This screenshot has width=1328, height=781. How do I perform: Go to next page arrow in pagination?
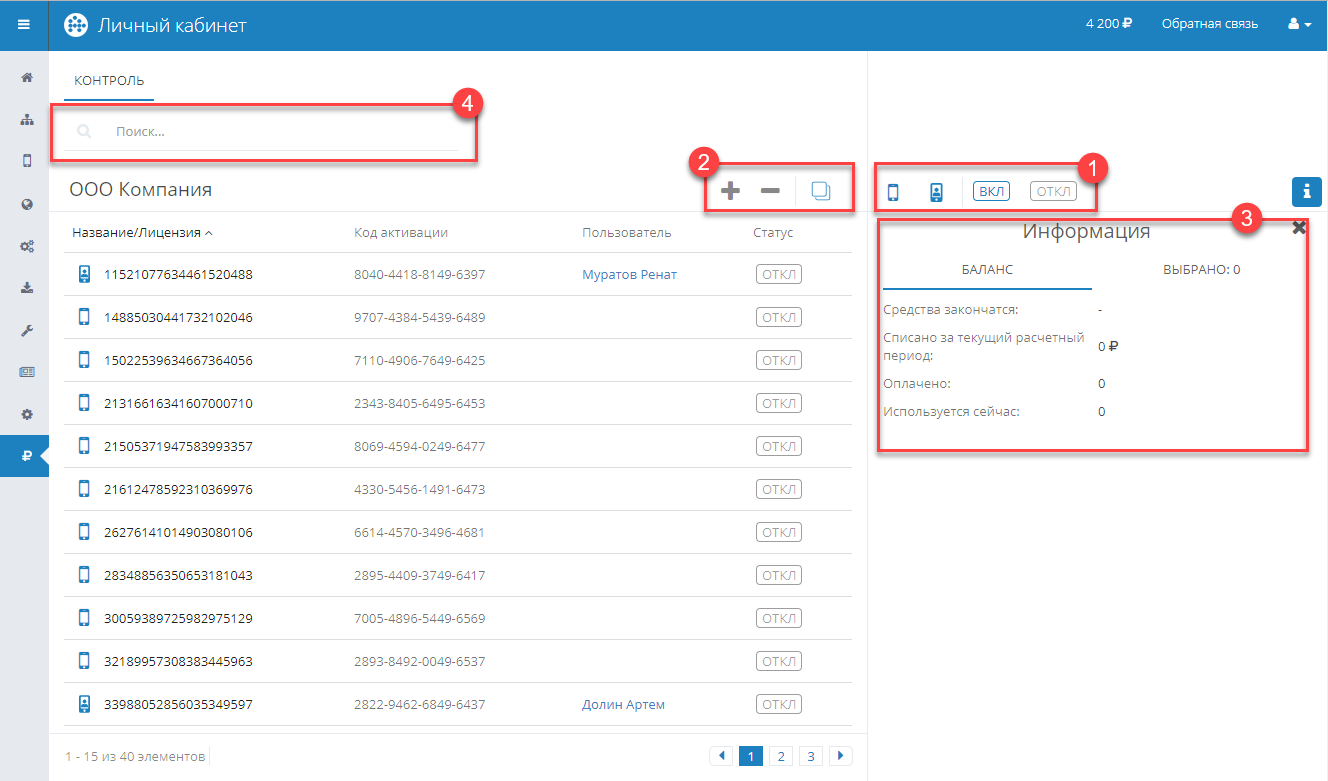841,756
